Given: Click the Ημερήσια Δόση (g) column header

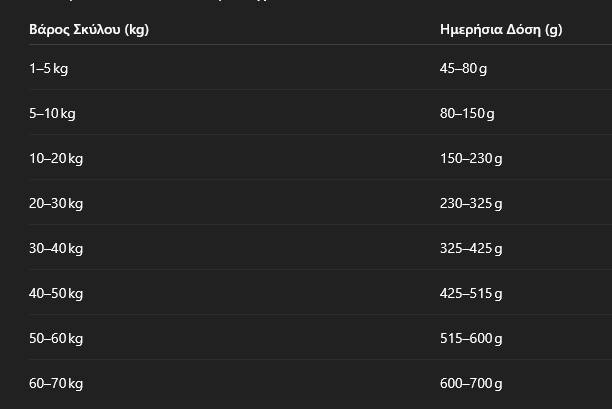Looking at the screenshot, I should (x=501, y=30).
